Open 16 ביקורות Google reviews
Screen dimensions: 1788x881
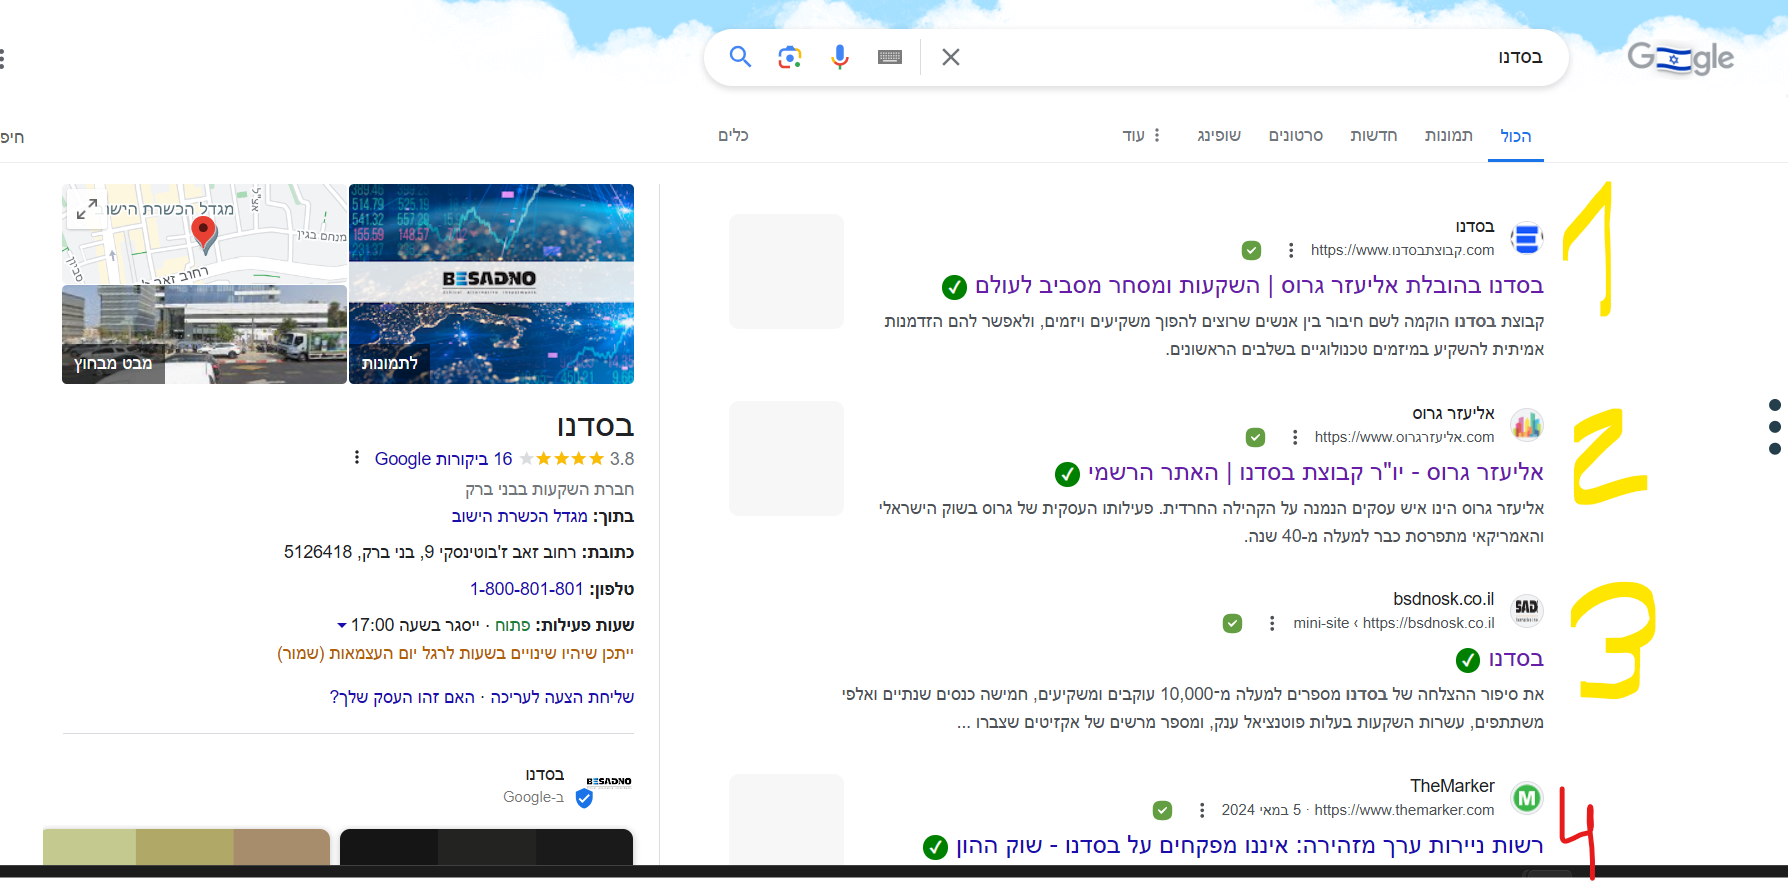(x=443, y=459)
